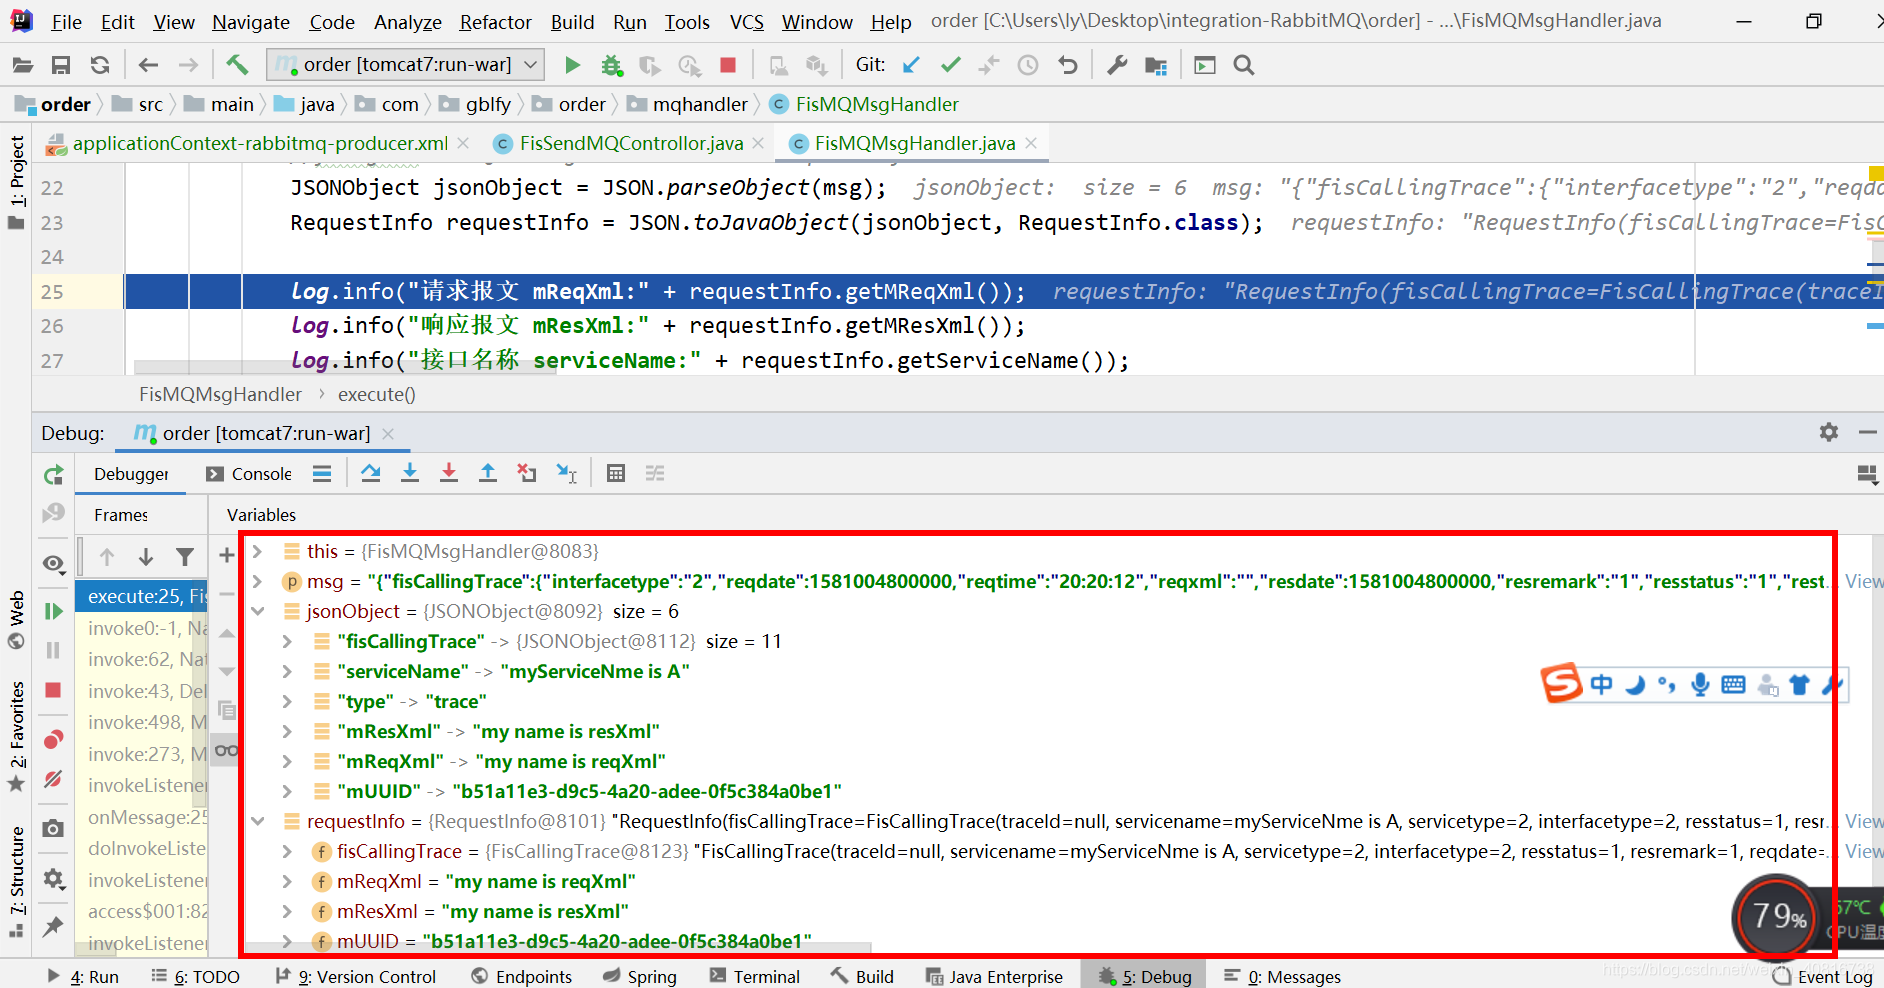The image size is (1884, 988).
Task: Open the Event Log
Action: [1822, 976]
